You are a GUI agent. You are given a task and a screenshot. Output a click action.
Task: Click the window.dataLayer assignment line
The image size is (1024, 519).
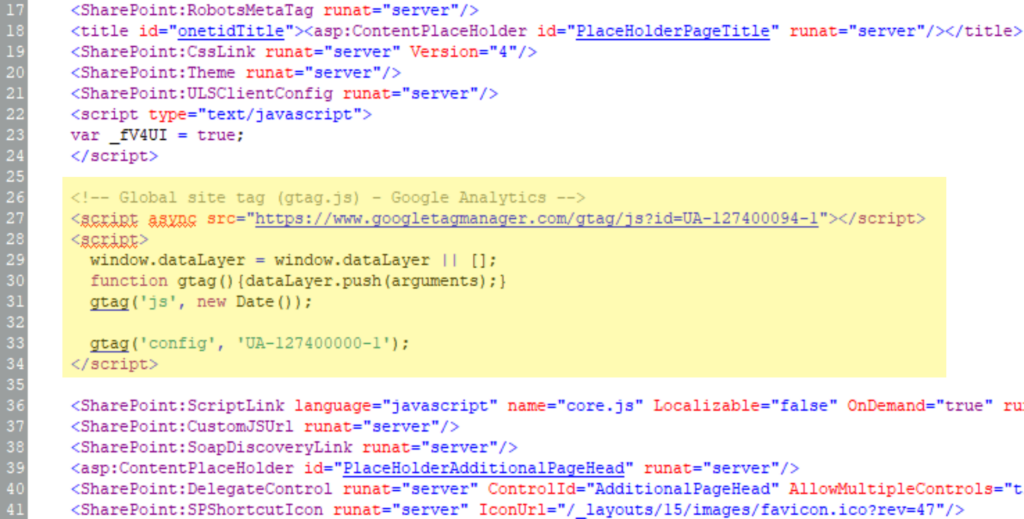(293, 260)
